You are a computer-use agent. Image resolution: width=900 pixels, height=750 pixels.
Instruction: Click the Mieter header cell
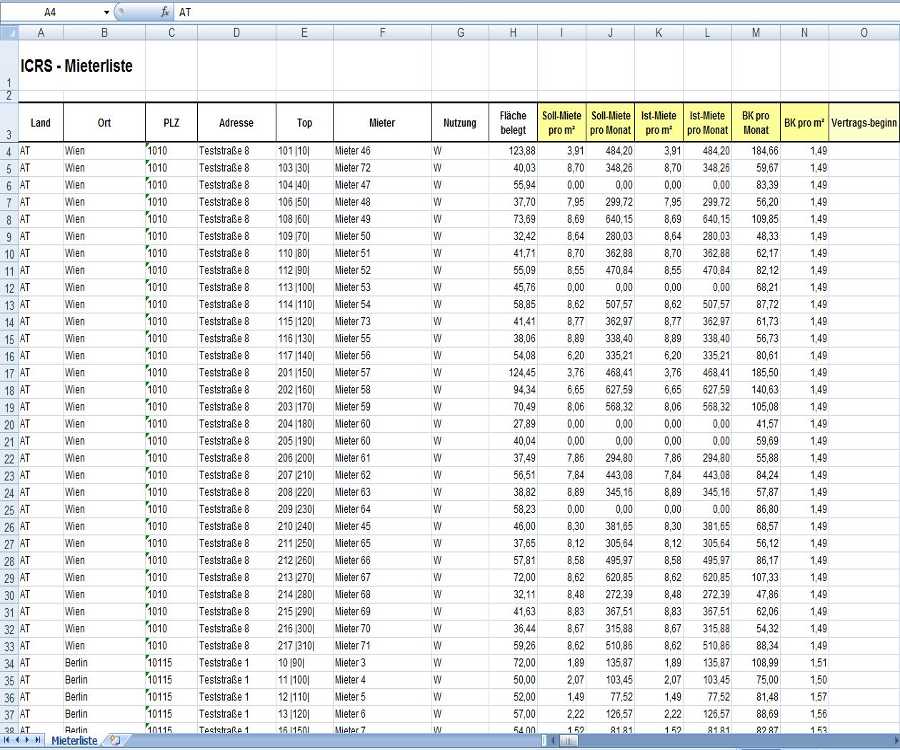[x=382, y=122]
